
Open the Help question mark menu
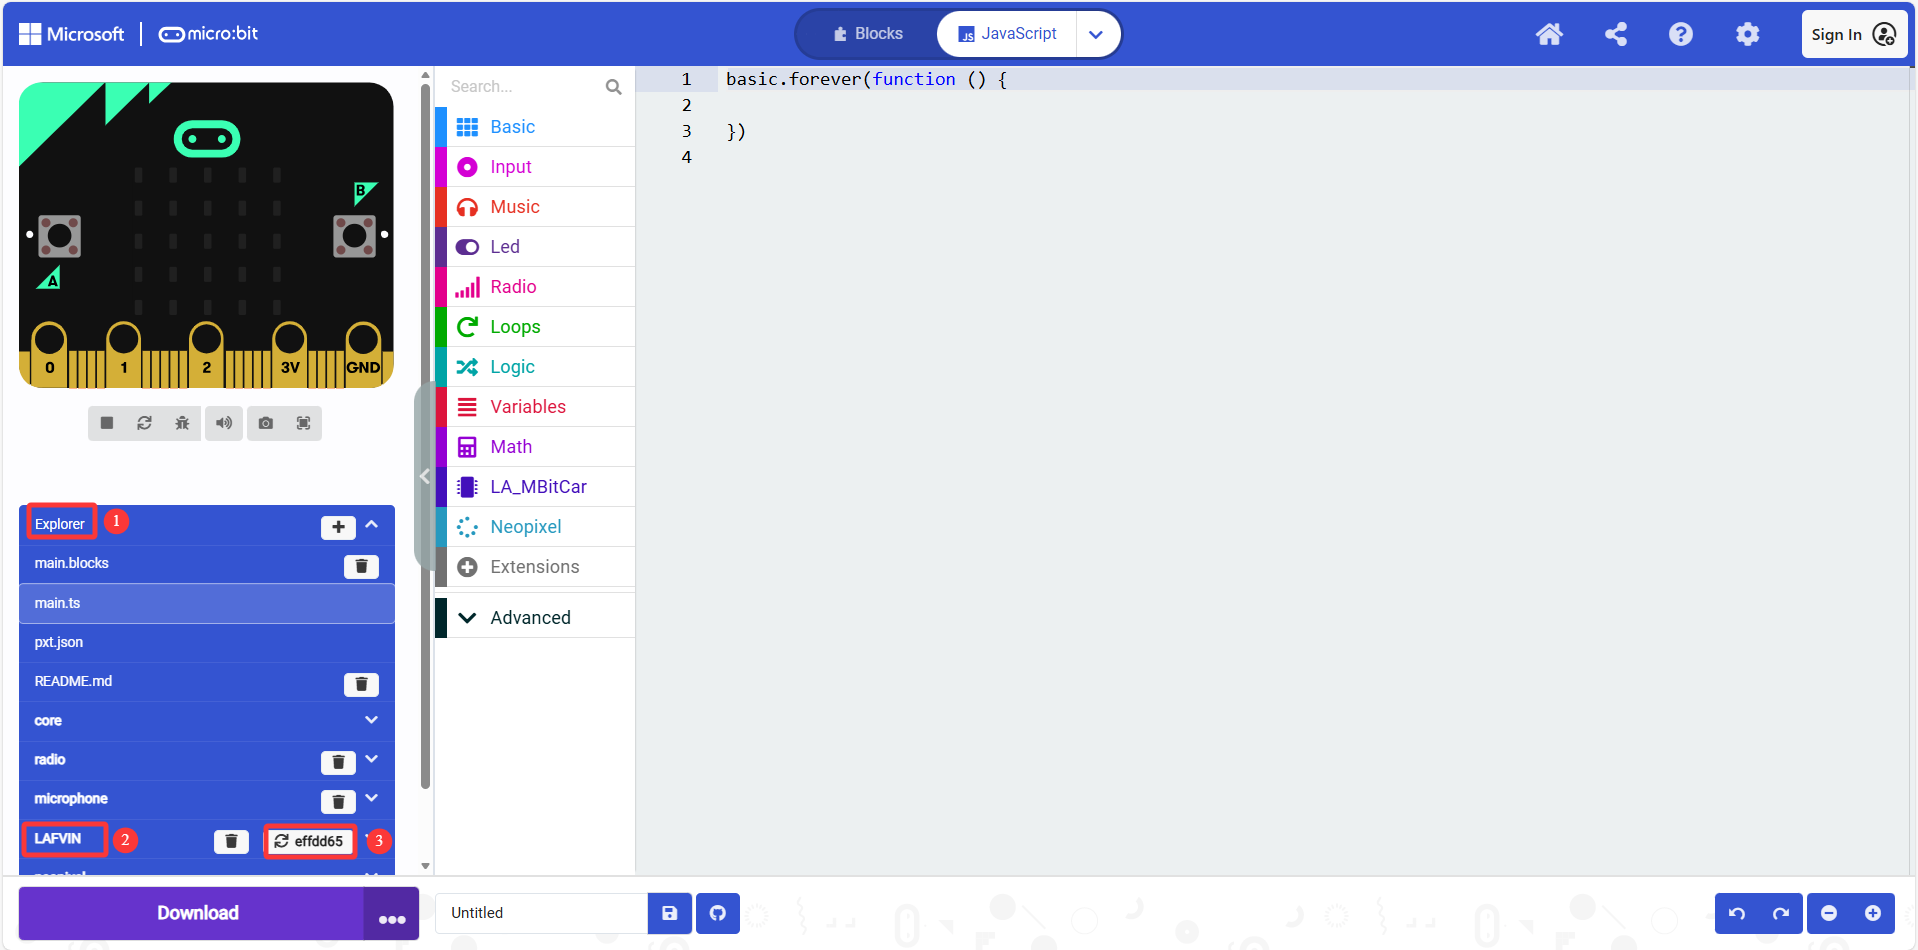pos(1681,34)
